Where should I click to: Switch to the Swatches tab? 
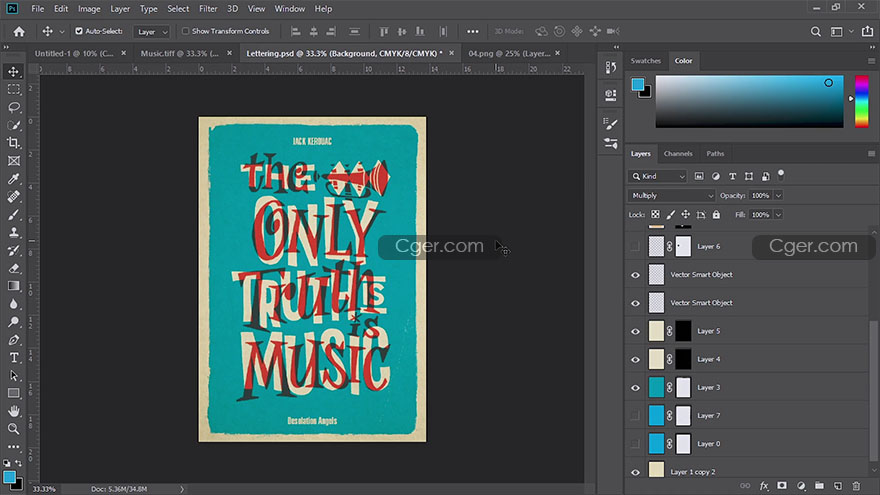pyautogui.click(x=645, y=61)
